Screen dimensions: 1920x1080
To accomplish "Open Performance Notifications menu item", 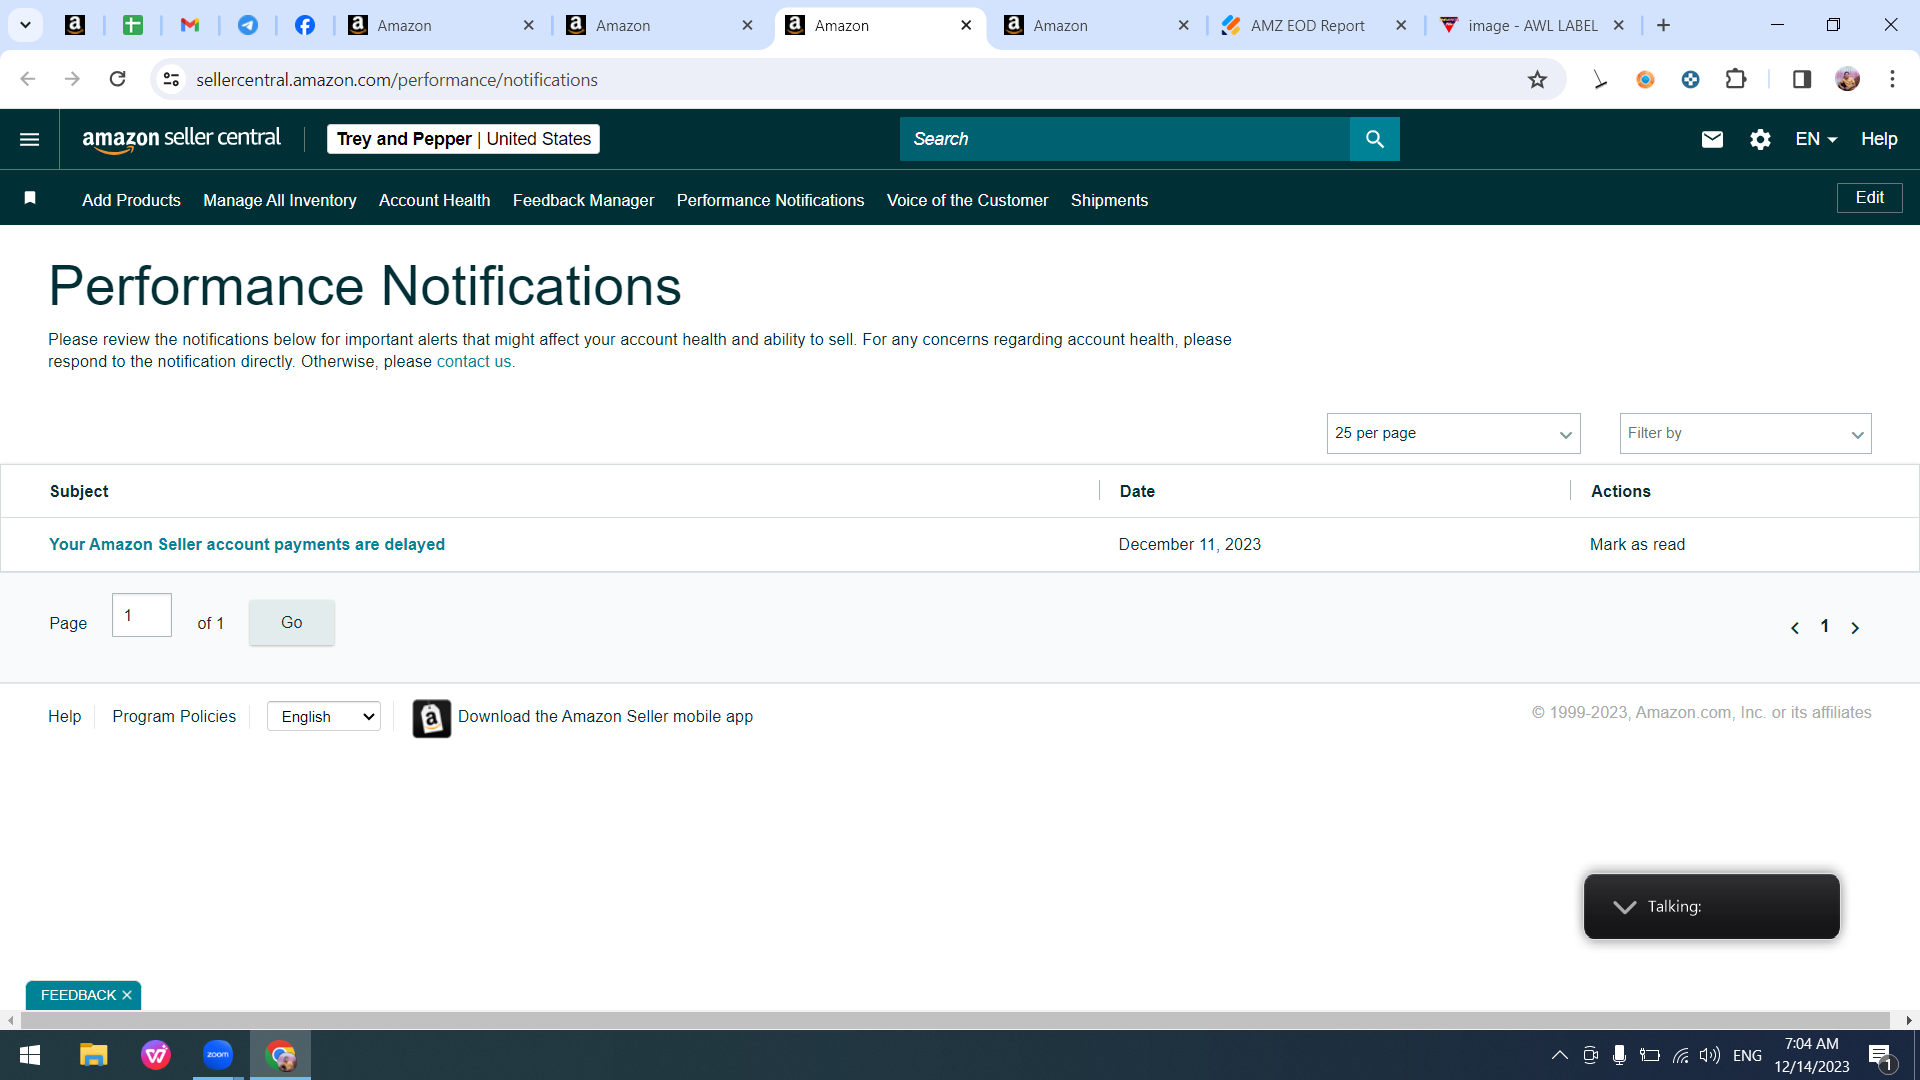I will click(770, 200).
